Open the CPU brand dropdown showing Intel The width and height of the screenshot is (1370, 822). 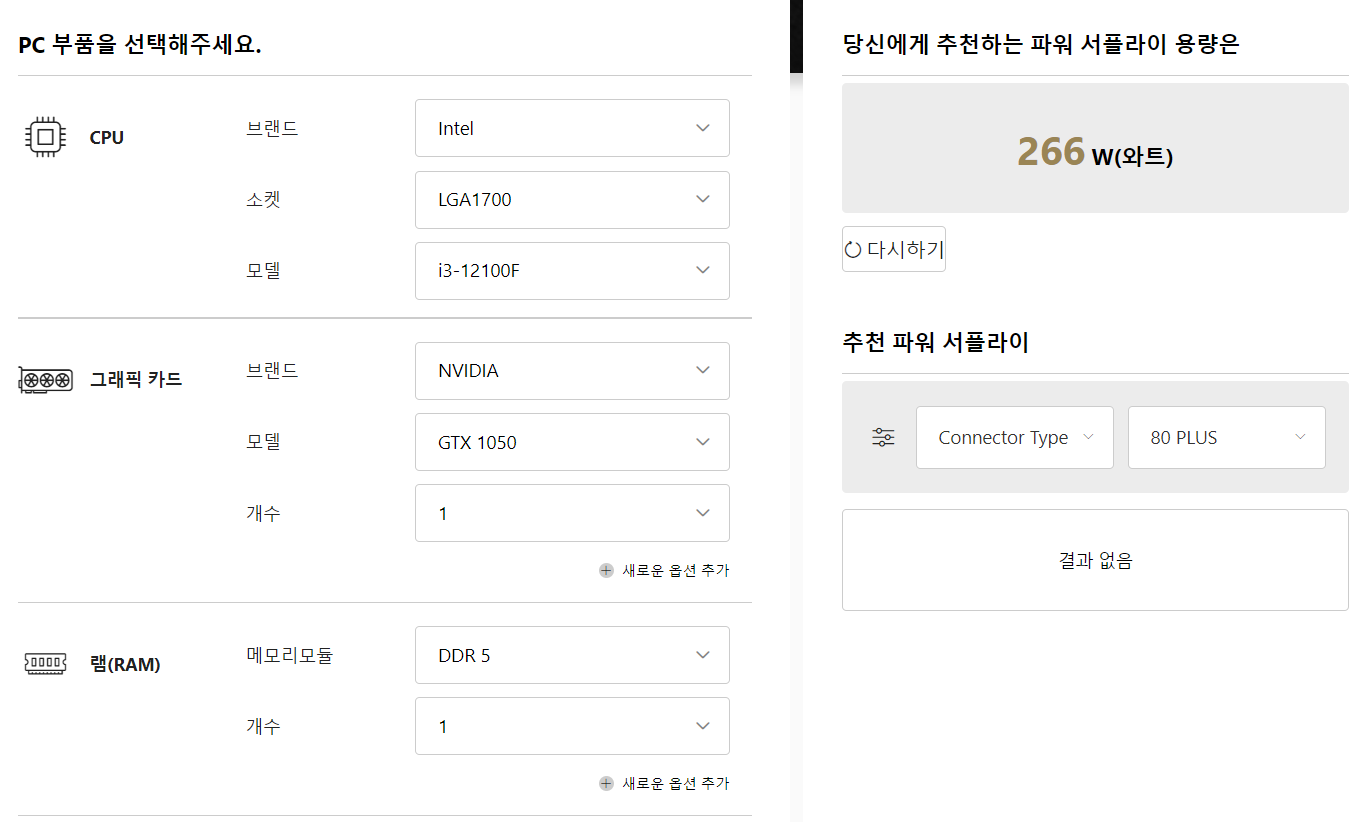tap(572, 128)
